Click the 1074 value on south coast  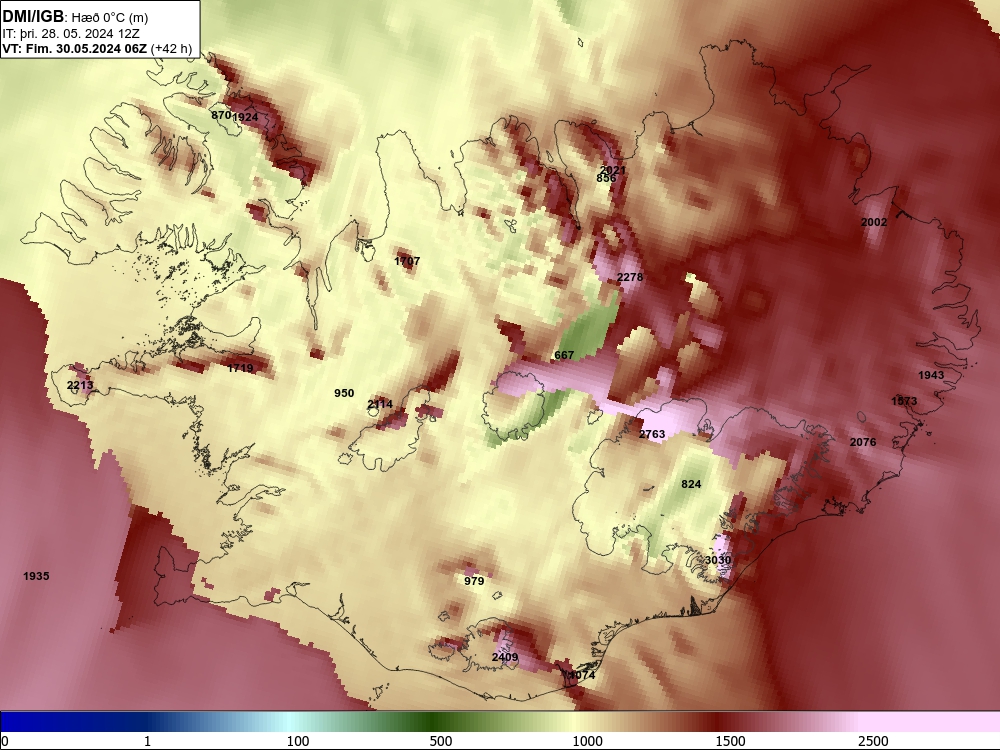[582, 675]
